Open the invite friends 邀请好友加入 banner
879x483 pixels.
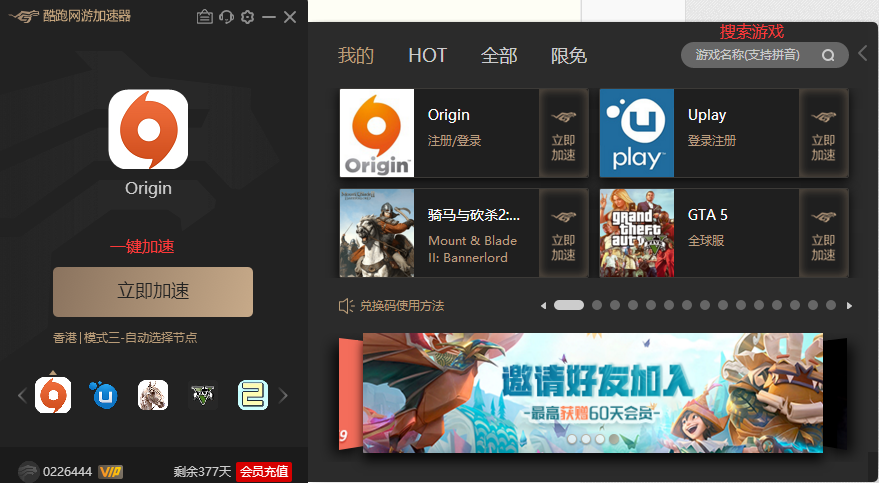593,393
